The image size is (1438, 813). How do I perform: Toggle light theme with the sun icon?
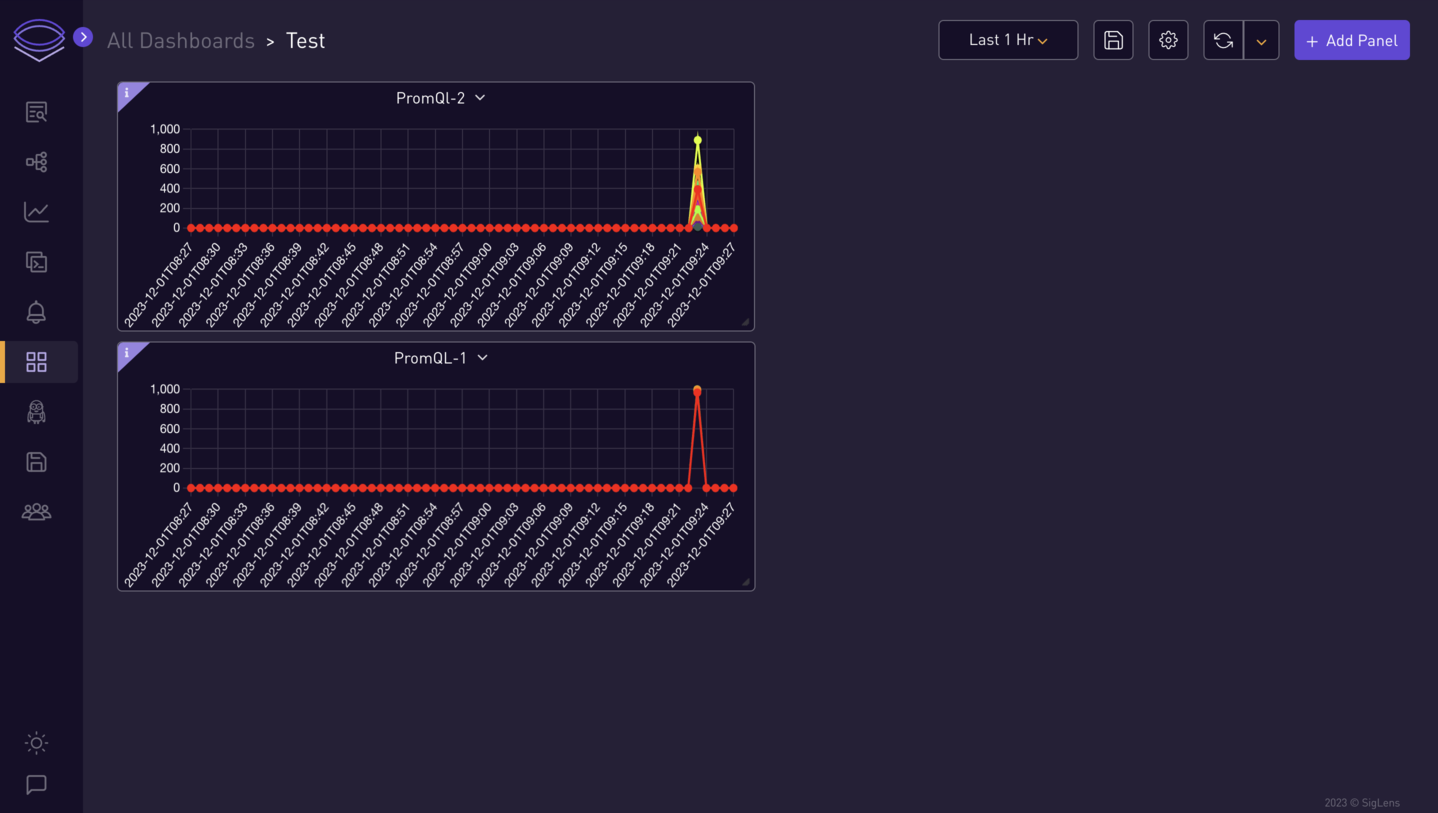click(x=36, y=743)
